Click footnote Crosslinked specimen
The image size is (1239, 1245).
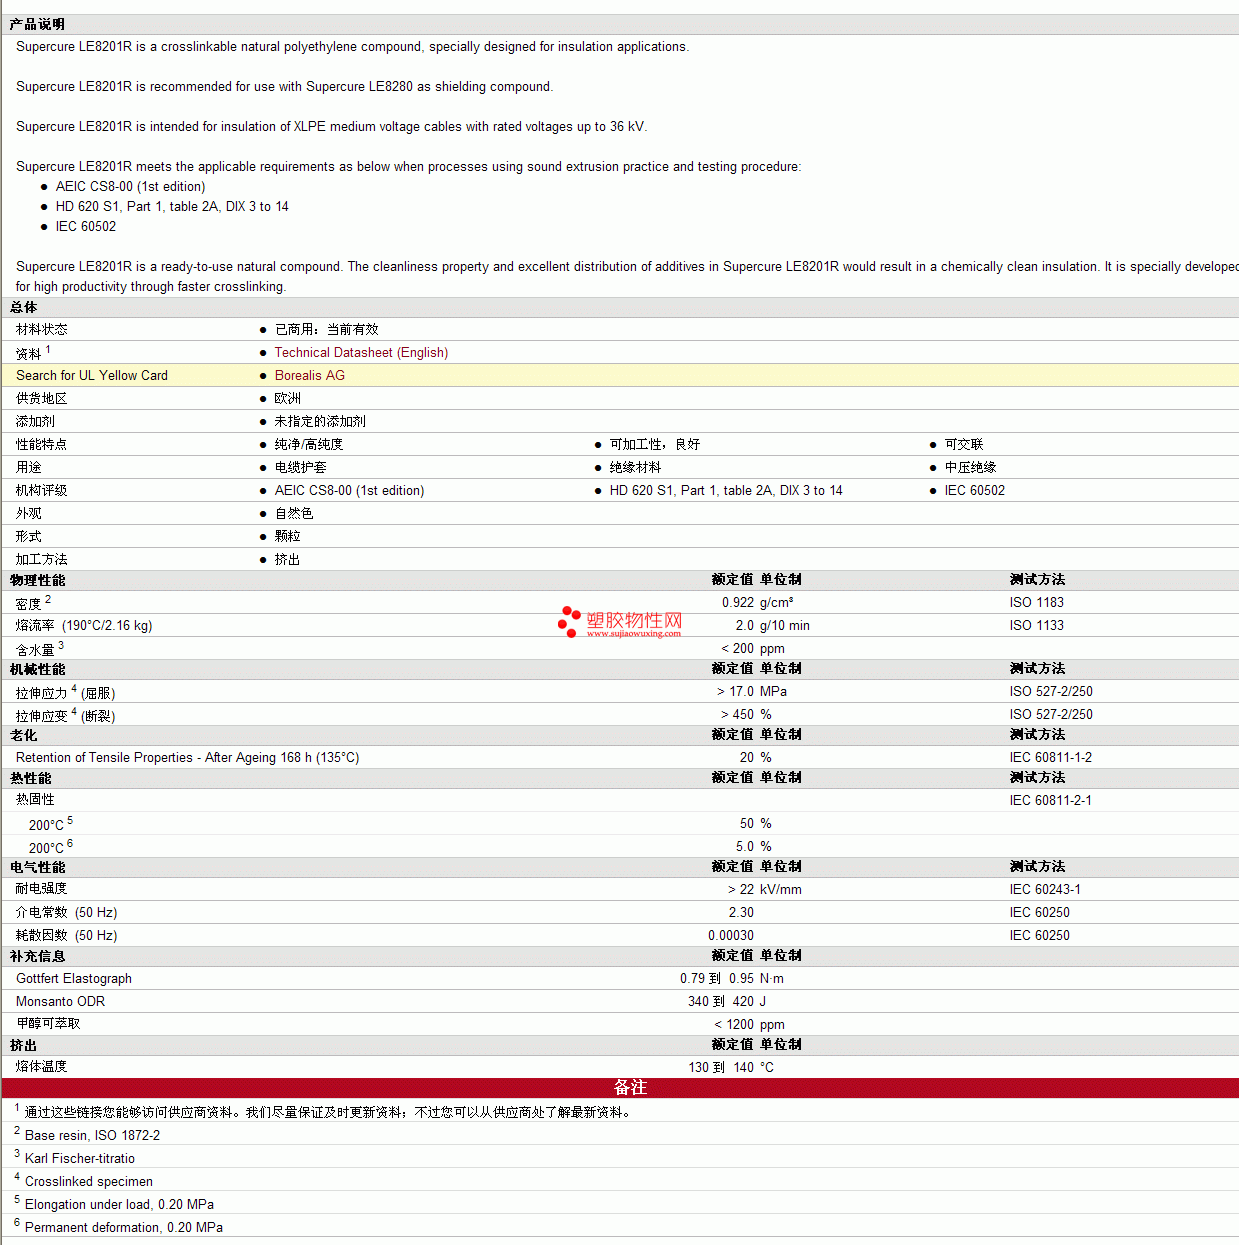[x=89, y=1181]
